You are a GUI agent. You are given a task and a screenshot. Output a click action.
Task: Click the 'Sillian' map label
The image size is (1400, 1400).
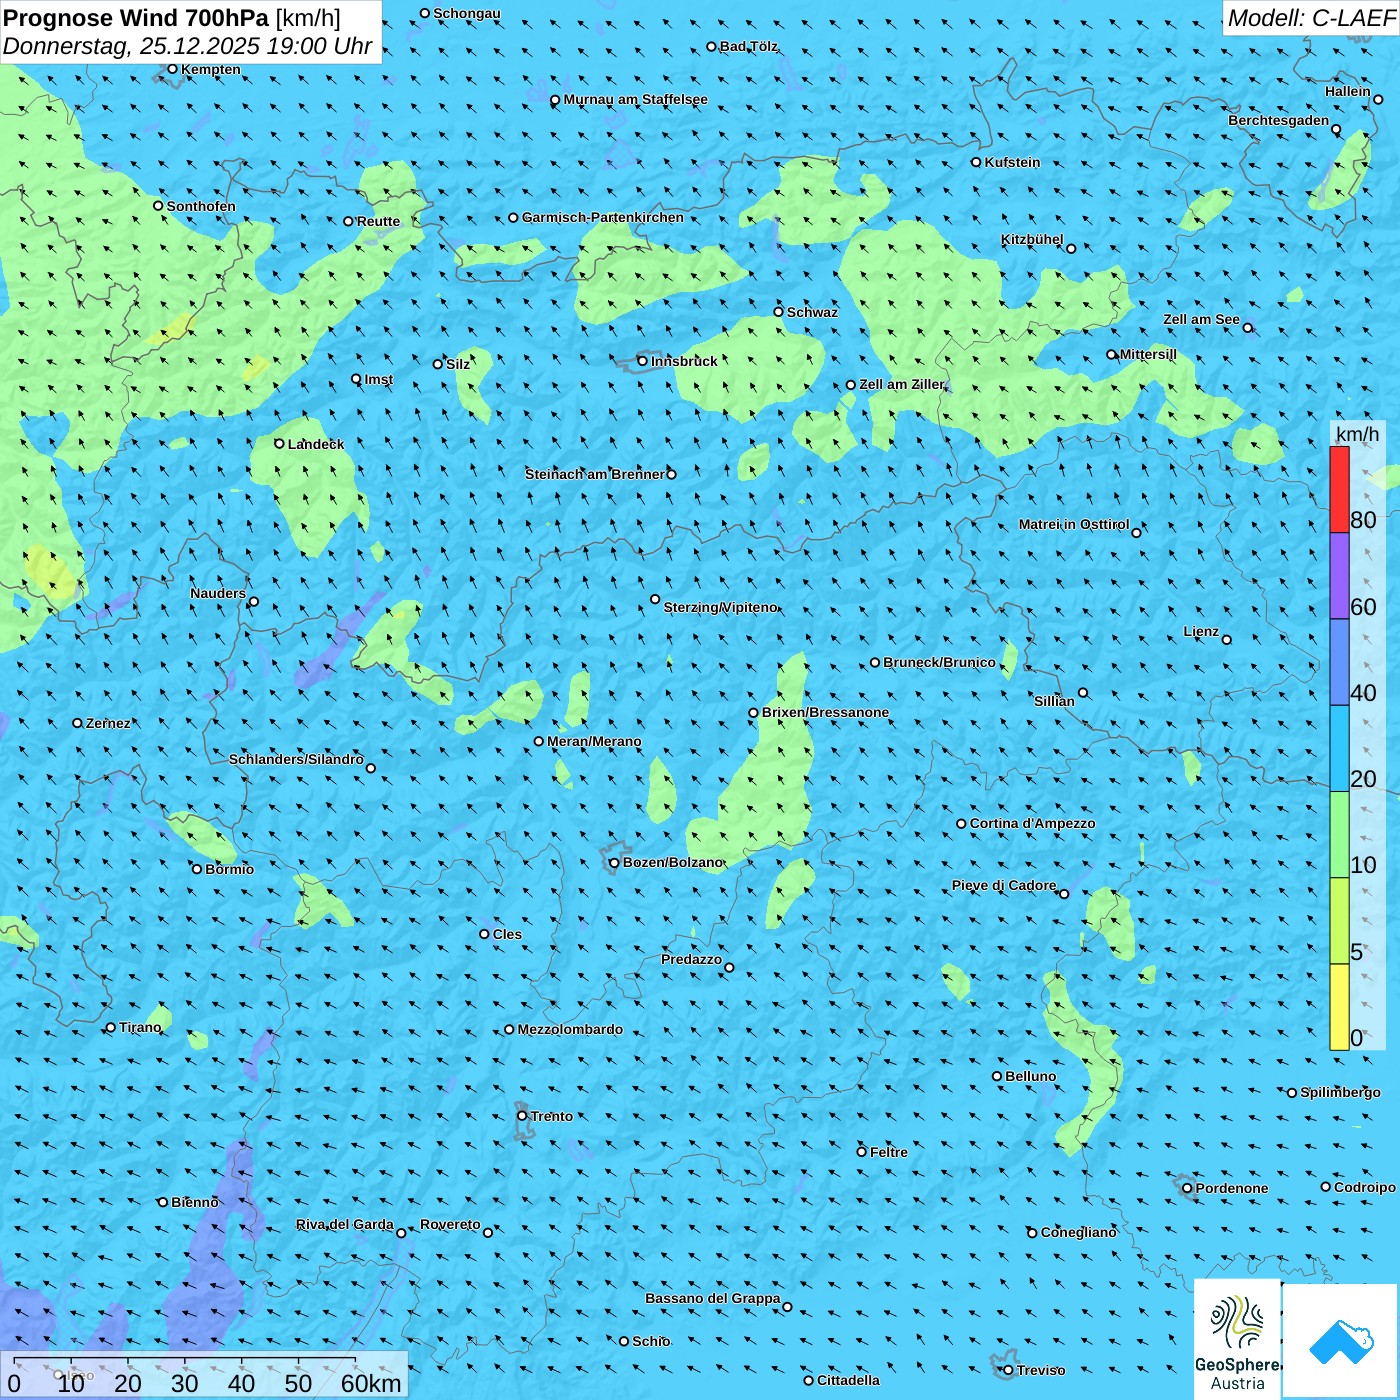pyautogui.click(x=1054, y=701)
